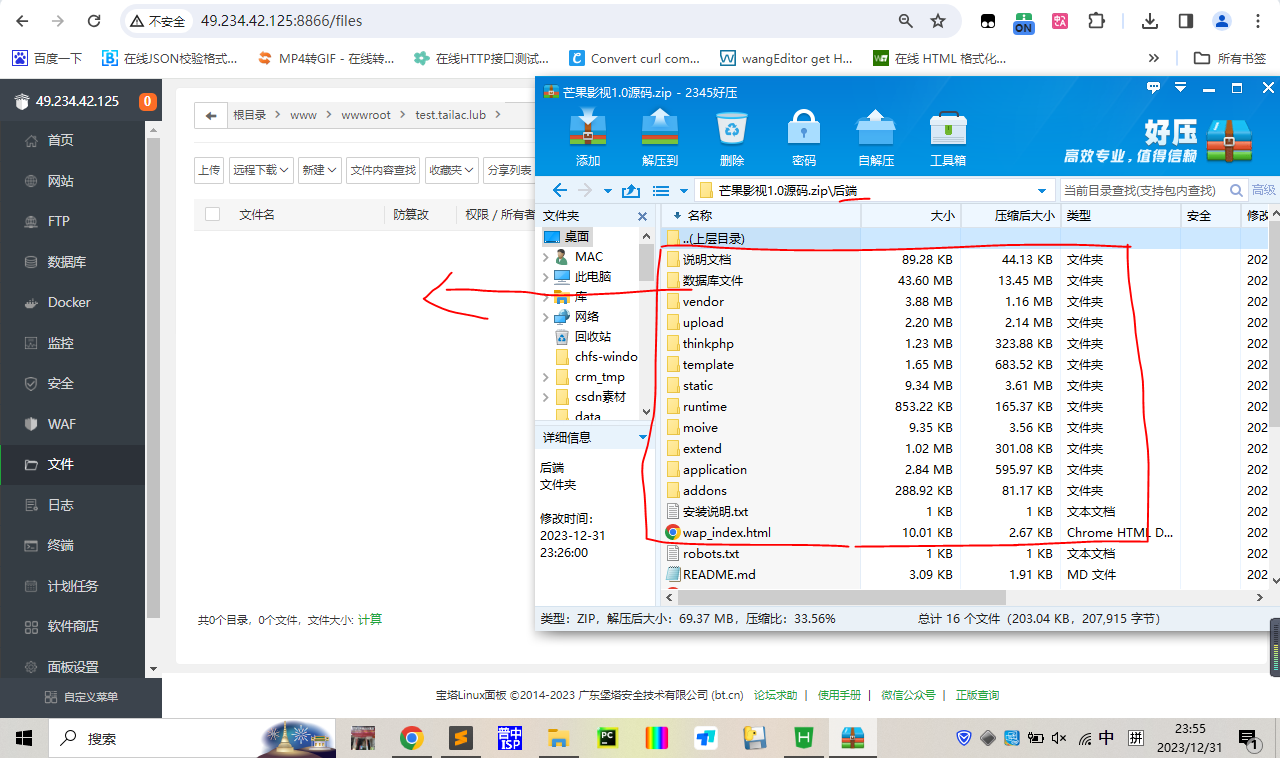Image resolution: width=1280 pixels, height=758 pixels.
Task: Open 软件商店 in the panel sidebar
Action: 73,626
